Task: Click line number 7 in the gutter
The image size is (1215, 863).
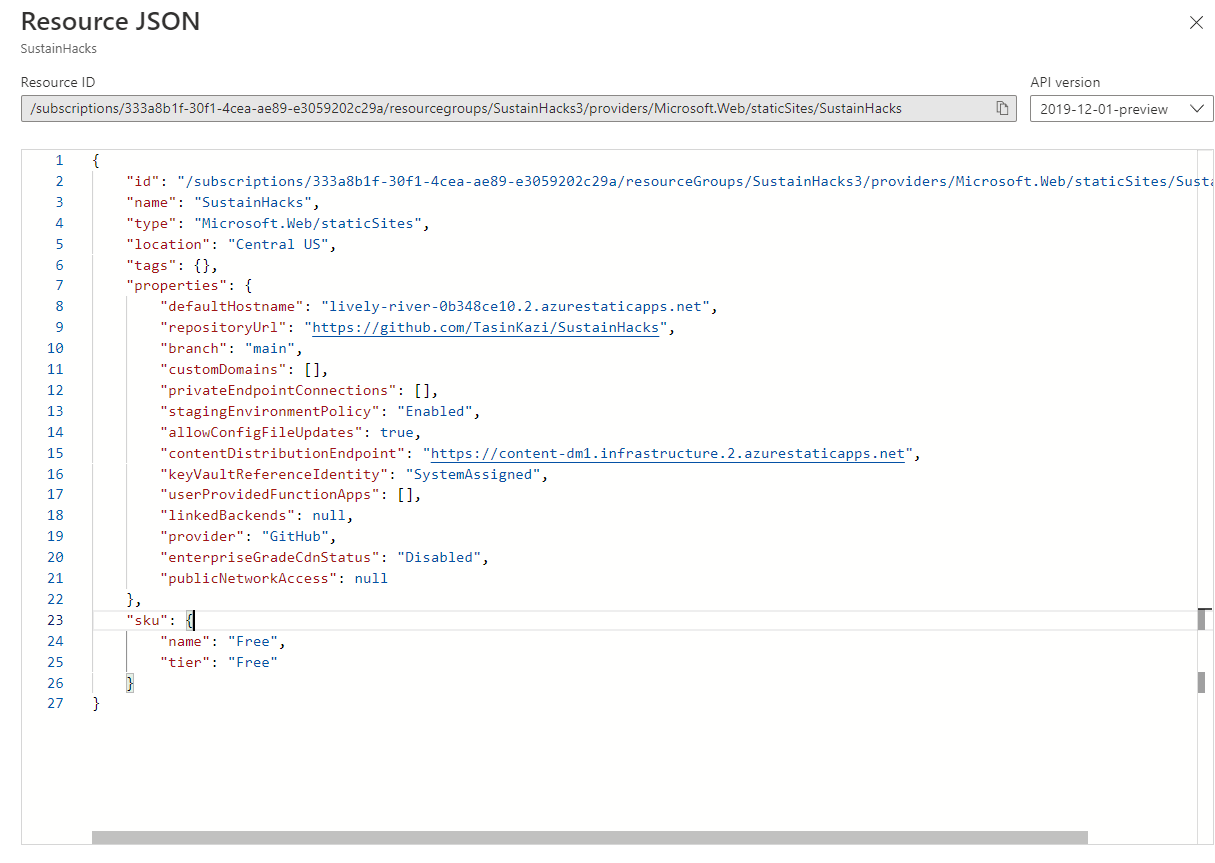Action: pos(59,285)
